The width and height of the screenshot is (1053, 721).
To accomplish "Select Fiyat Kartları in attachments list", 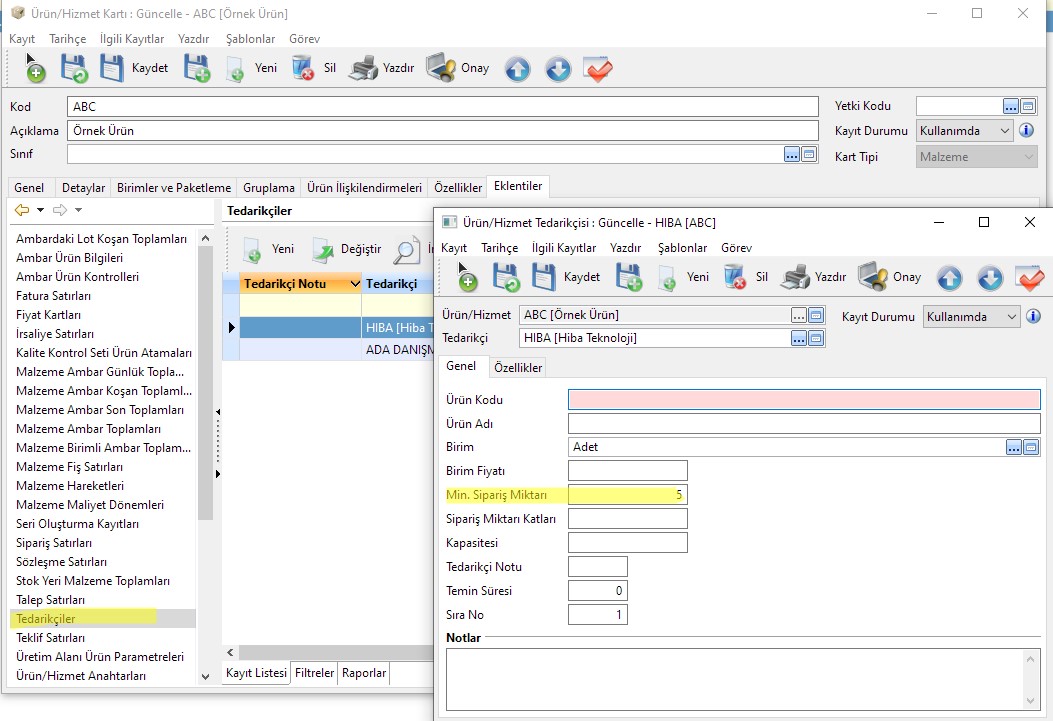I will pos(49,315).
